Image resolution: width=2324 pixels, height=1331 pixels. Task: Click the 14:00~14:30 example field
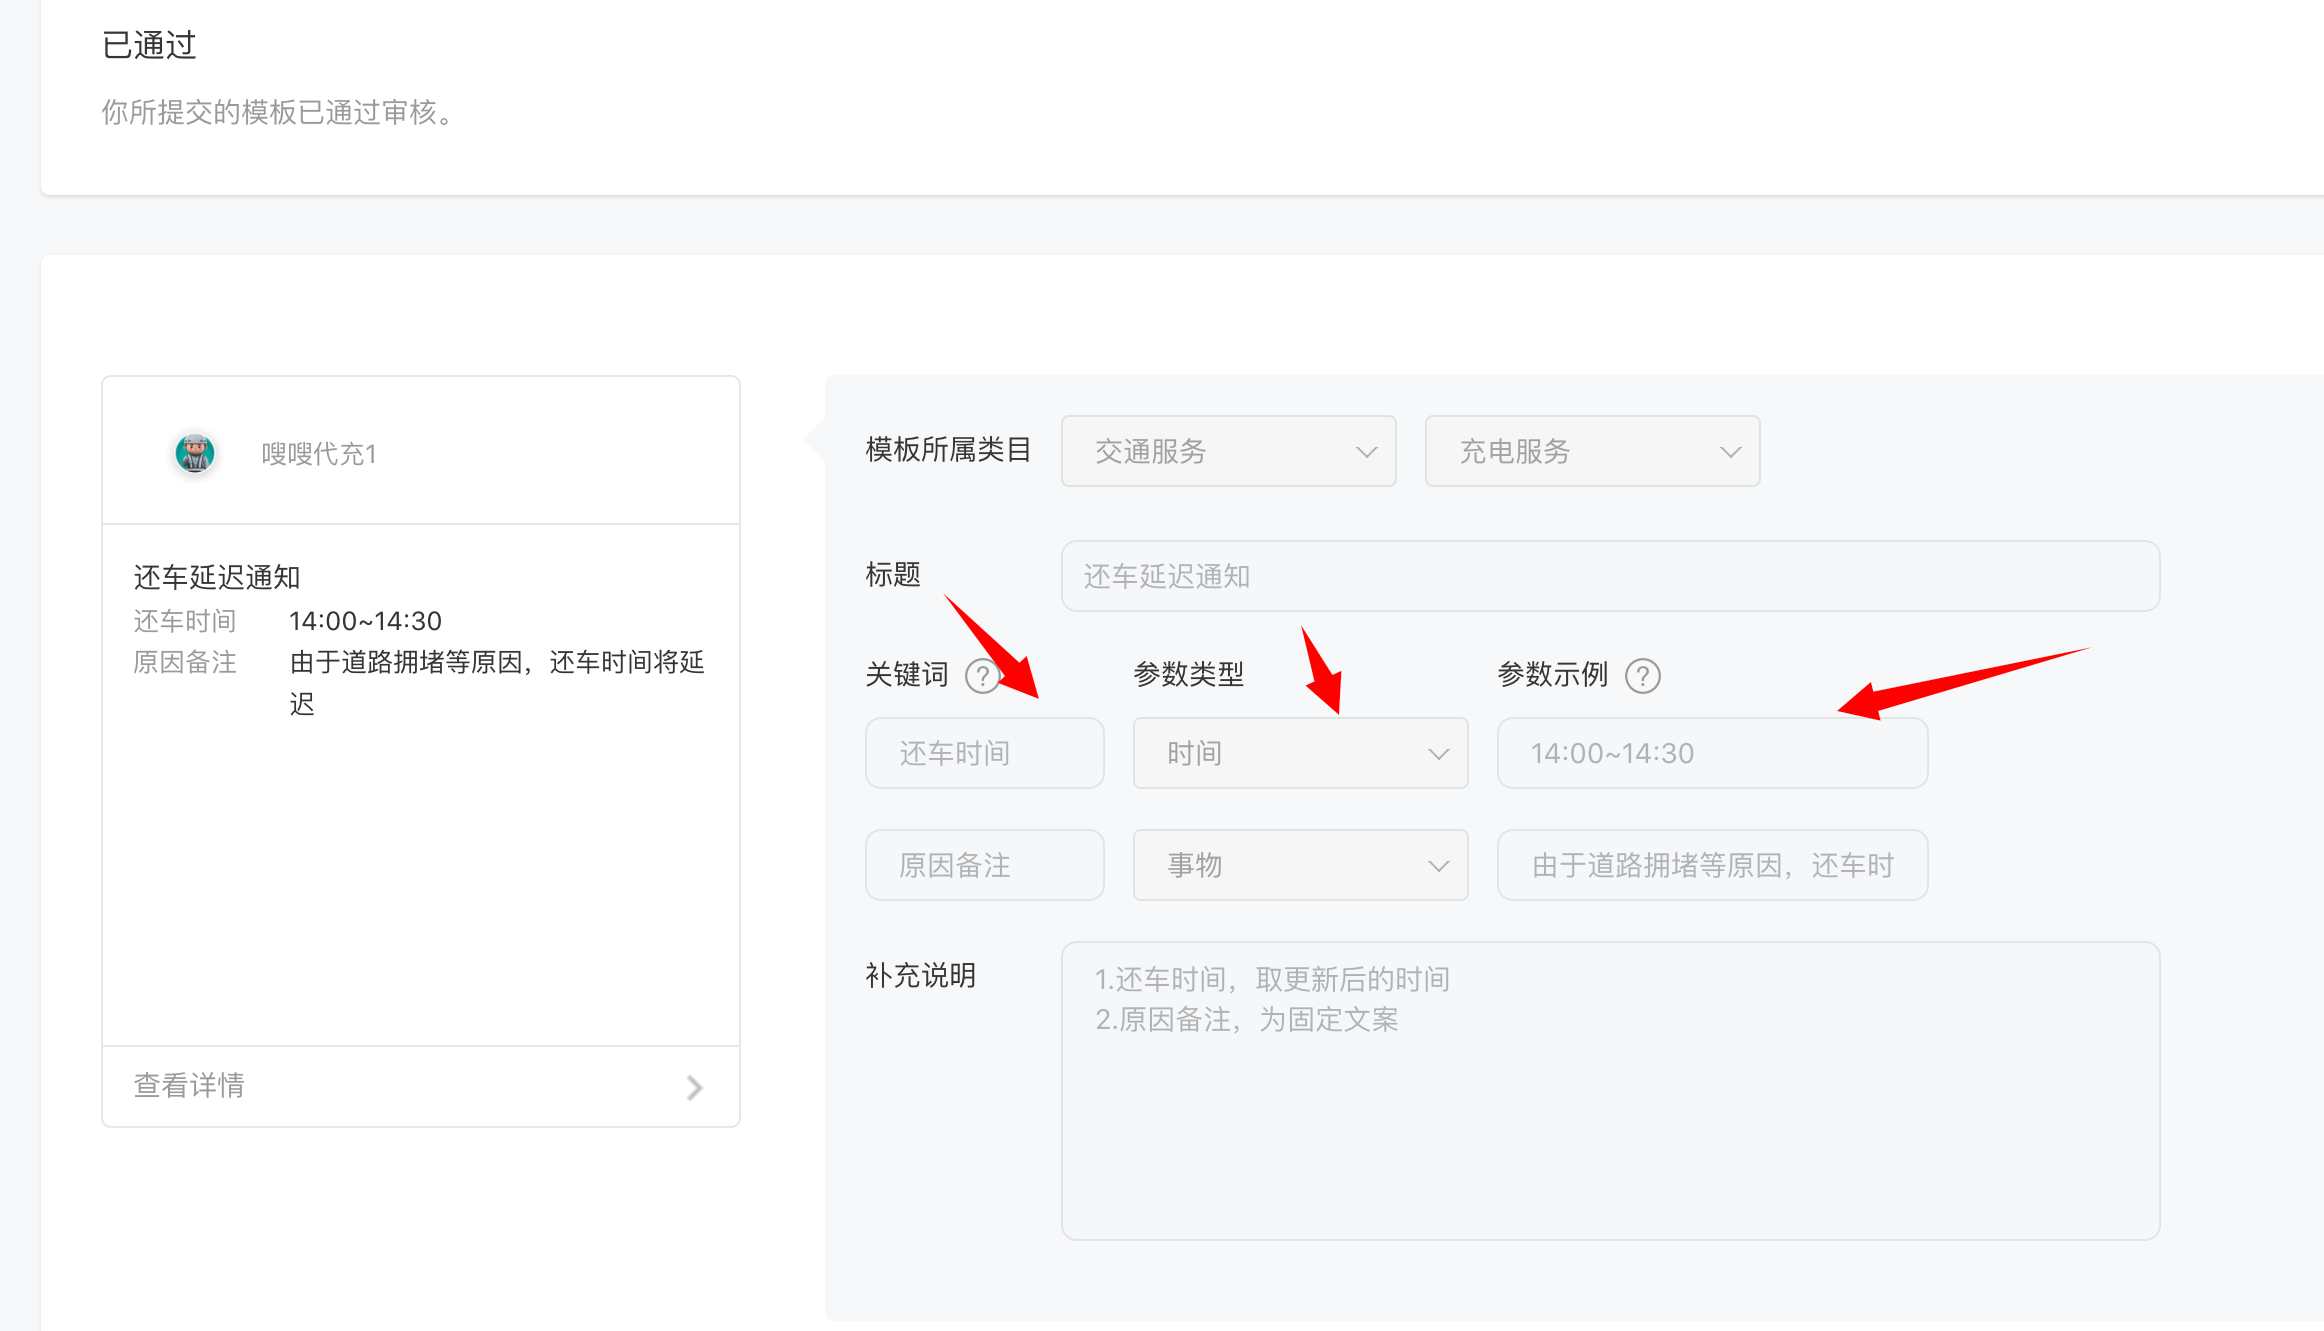point(1712,753)
